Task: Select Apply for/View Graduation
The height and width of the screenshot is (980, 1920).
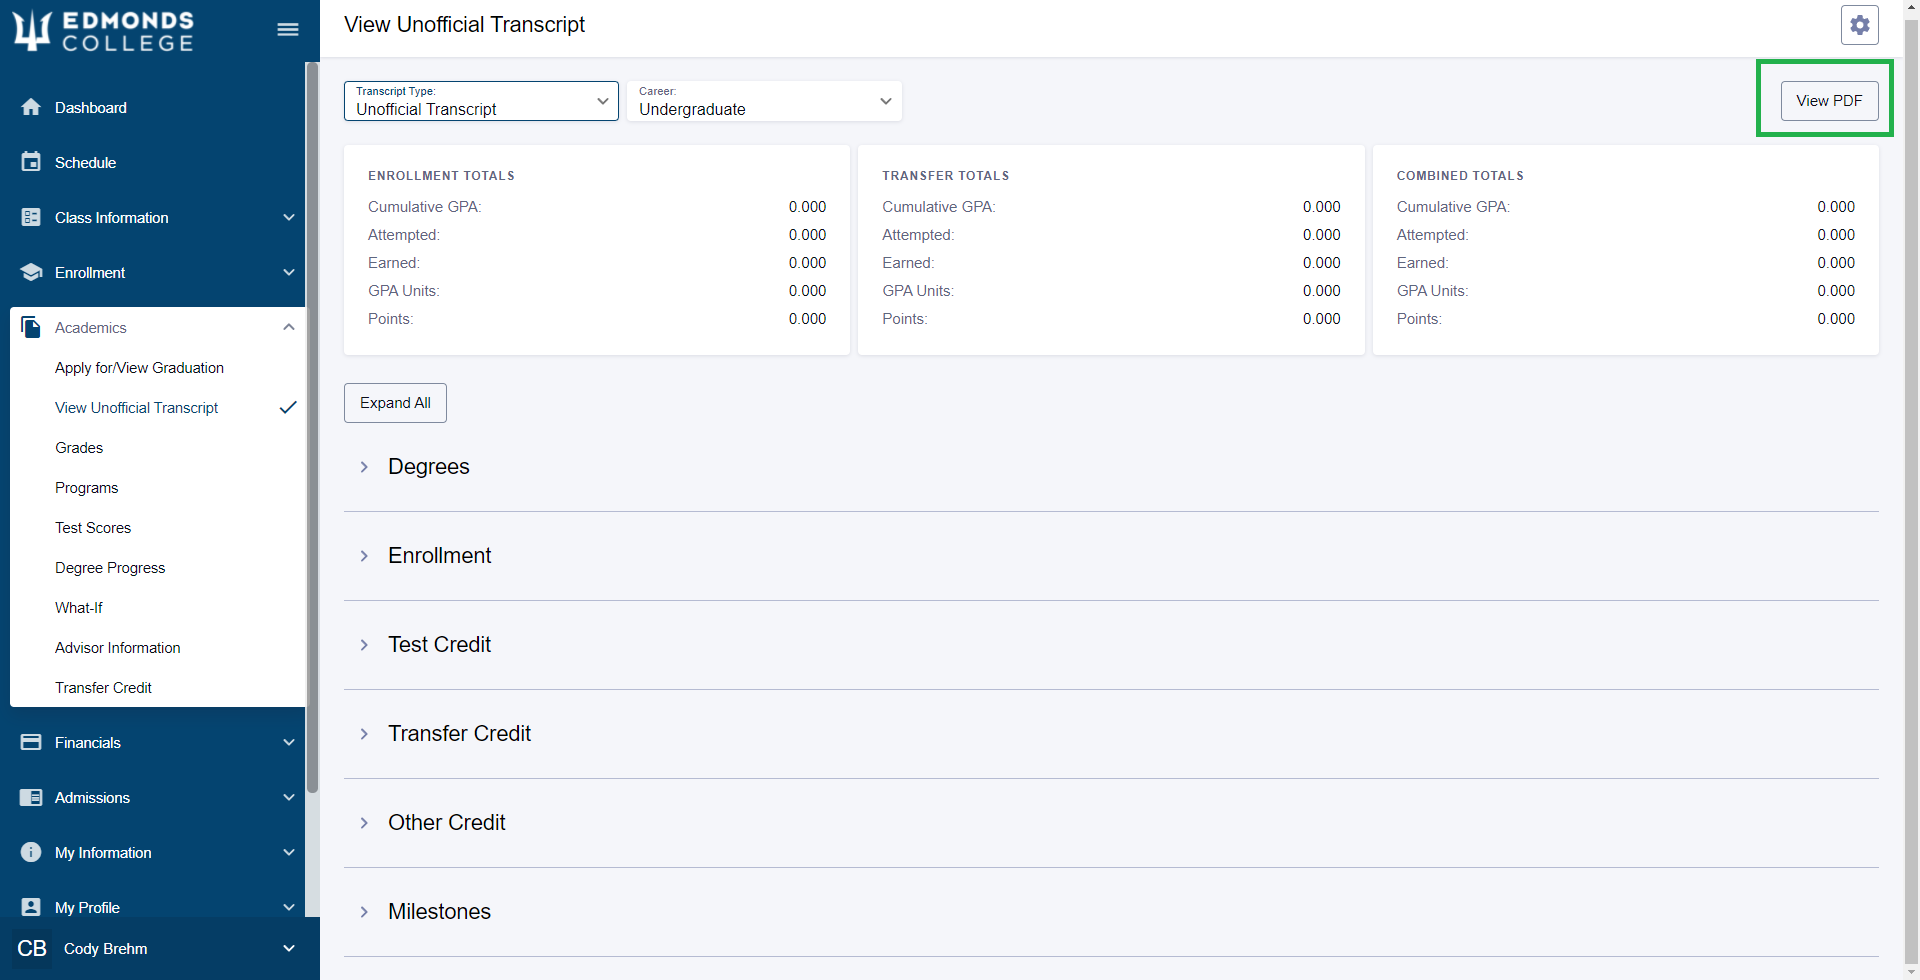Action: coord(139,368)
